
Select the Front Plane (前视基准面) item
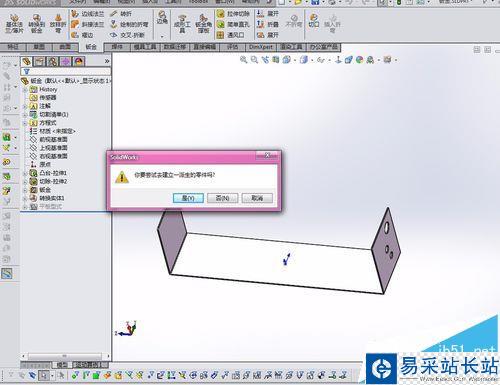click(x=49, y=139)
